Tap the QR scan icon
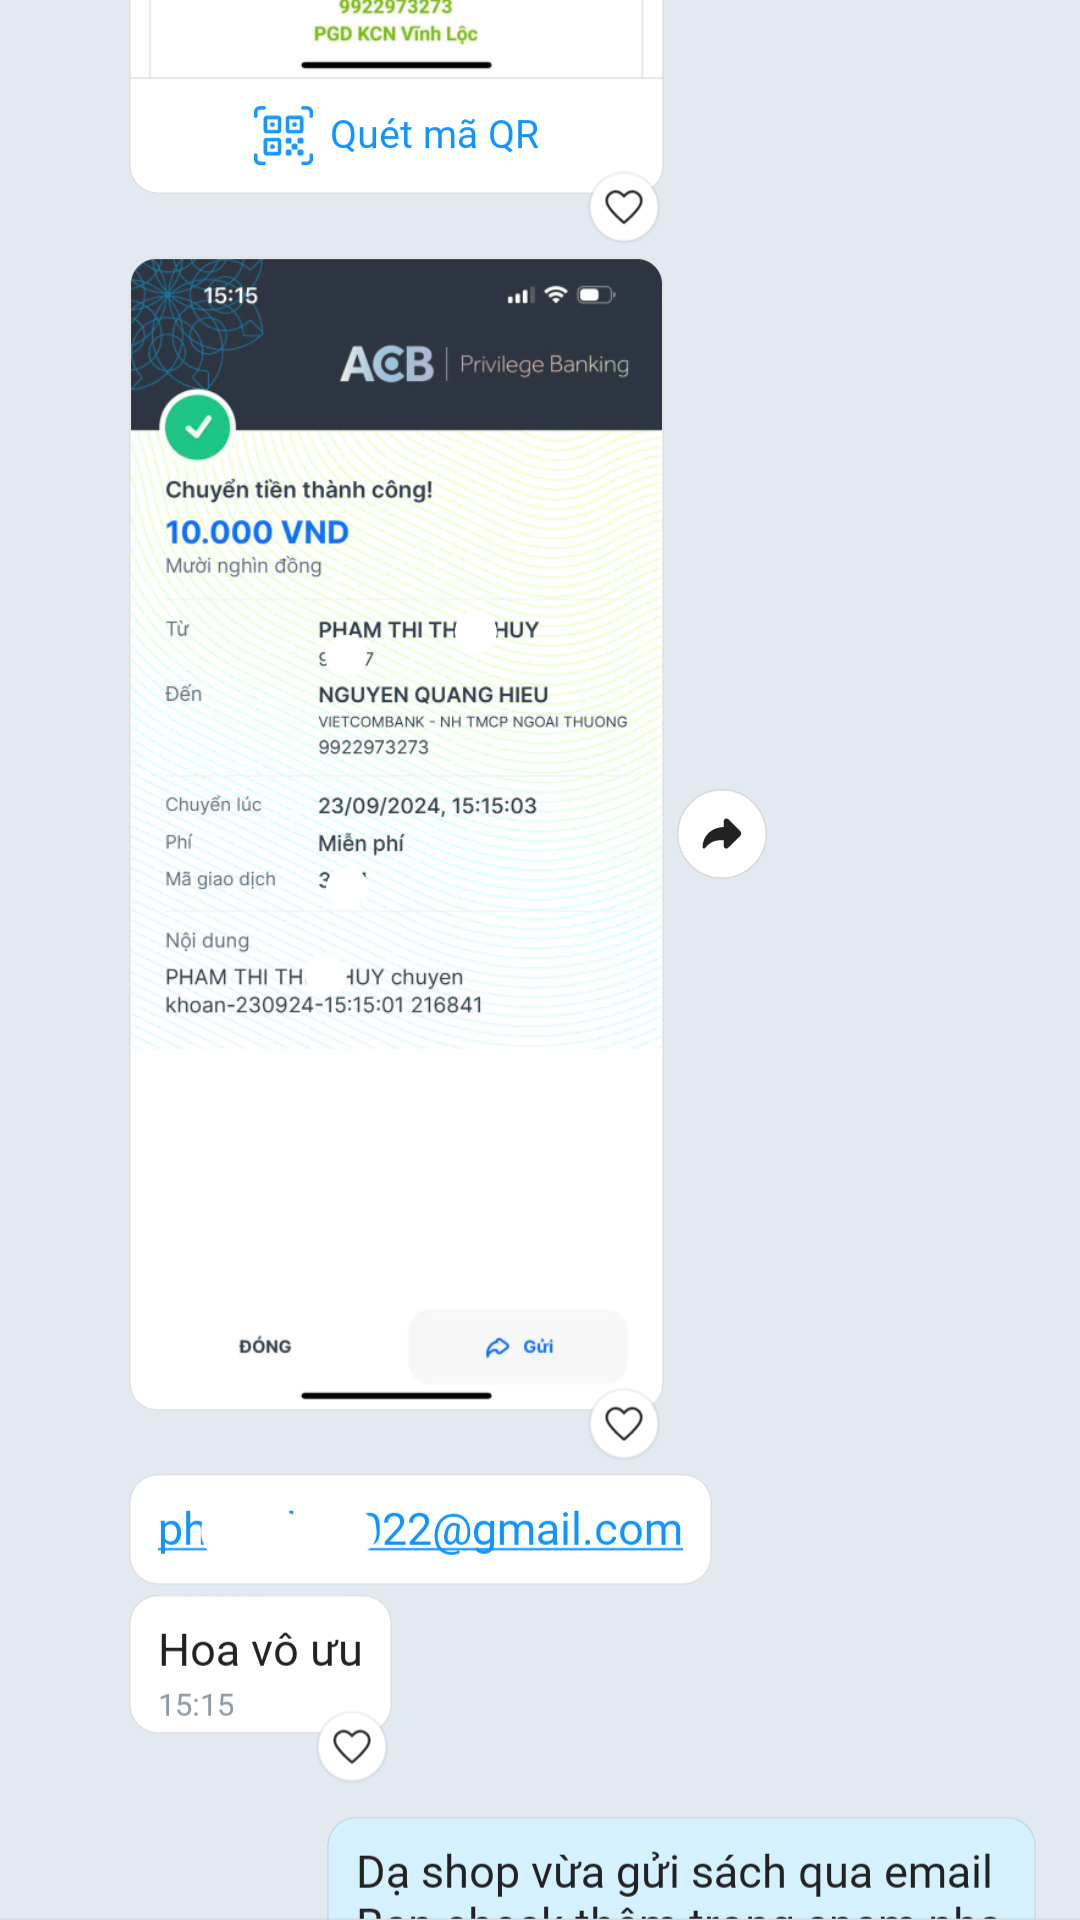The width and height of the screenshot is (1080, 1920). 283,135
